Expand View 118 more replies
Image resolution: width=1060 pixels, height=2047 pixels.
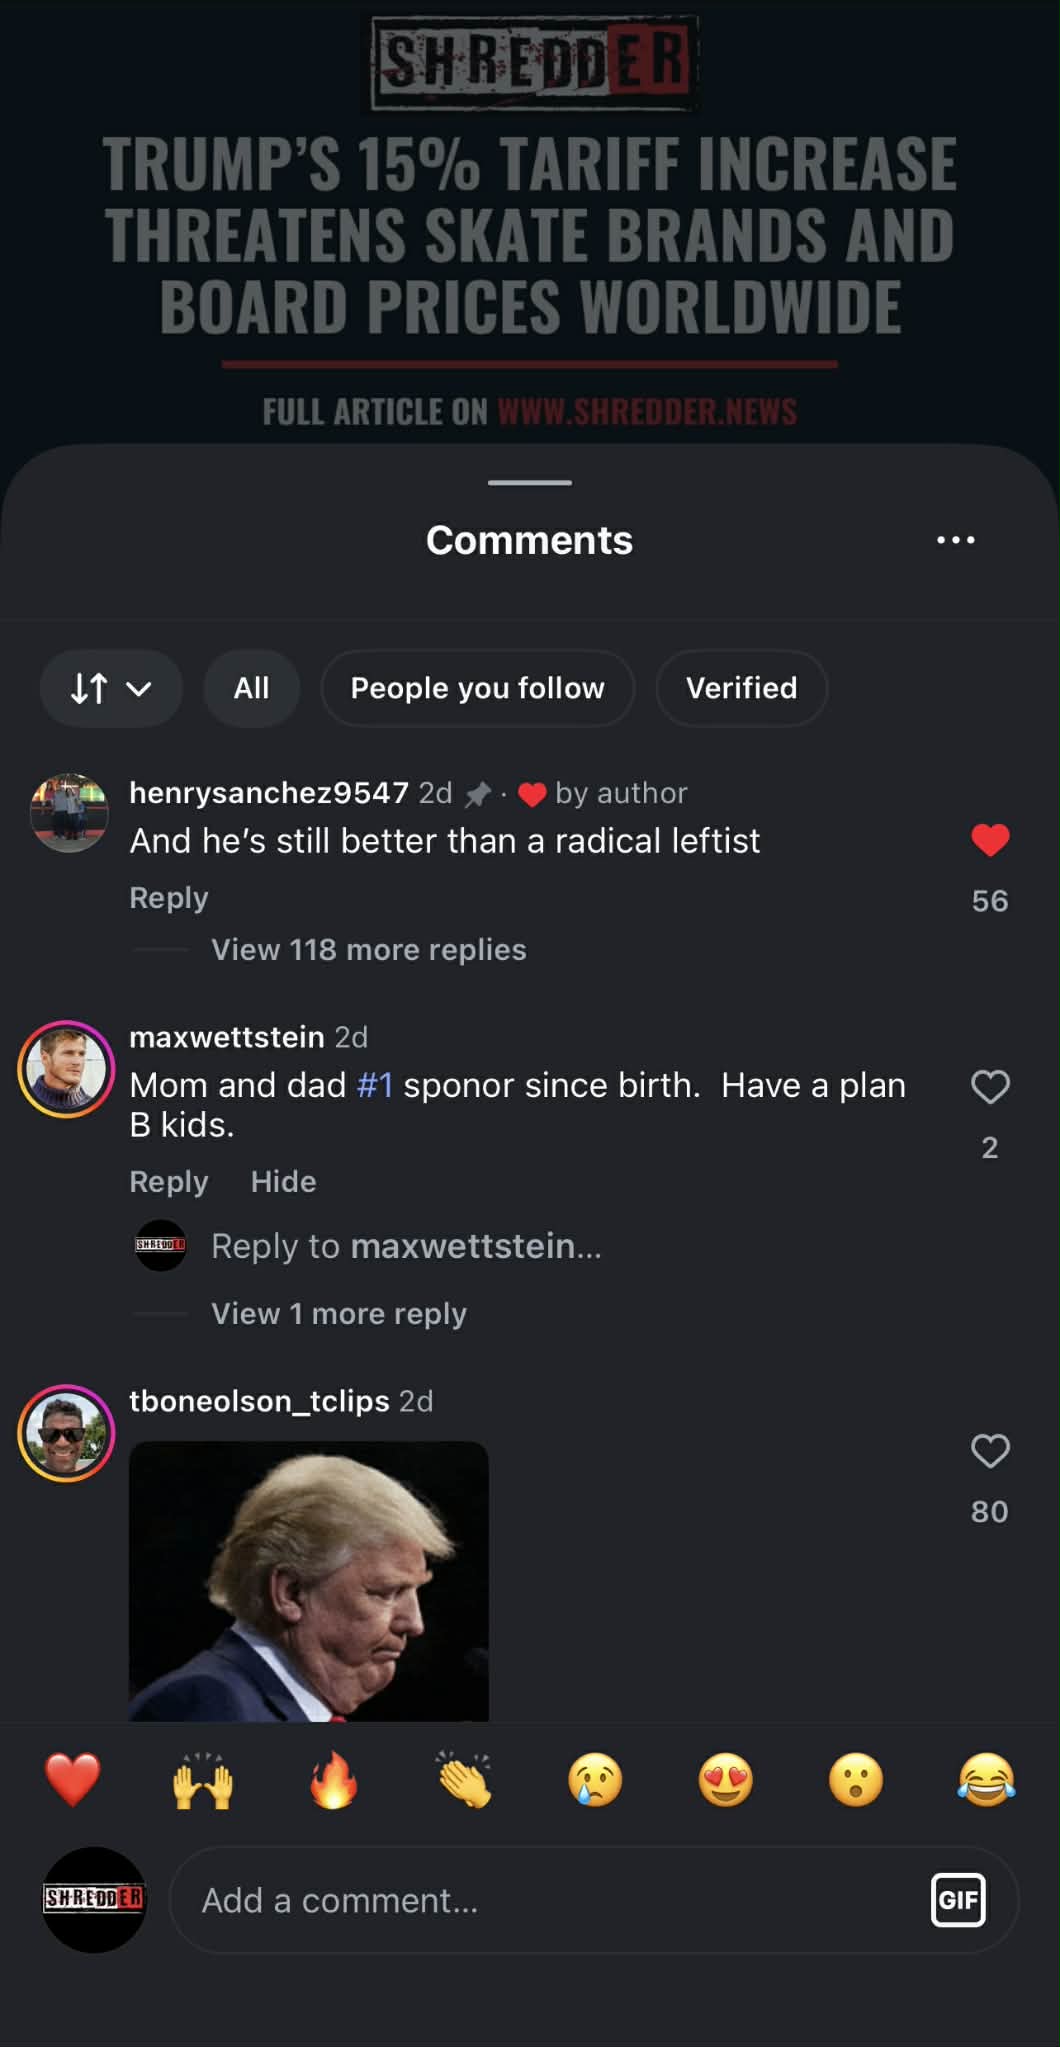pyautogui.click(x=368, y=950)
